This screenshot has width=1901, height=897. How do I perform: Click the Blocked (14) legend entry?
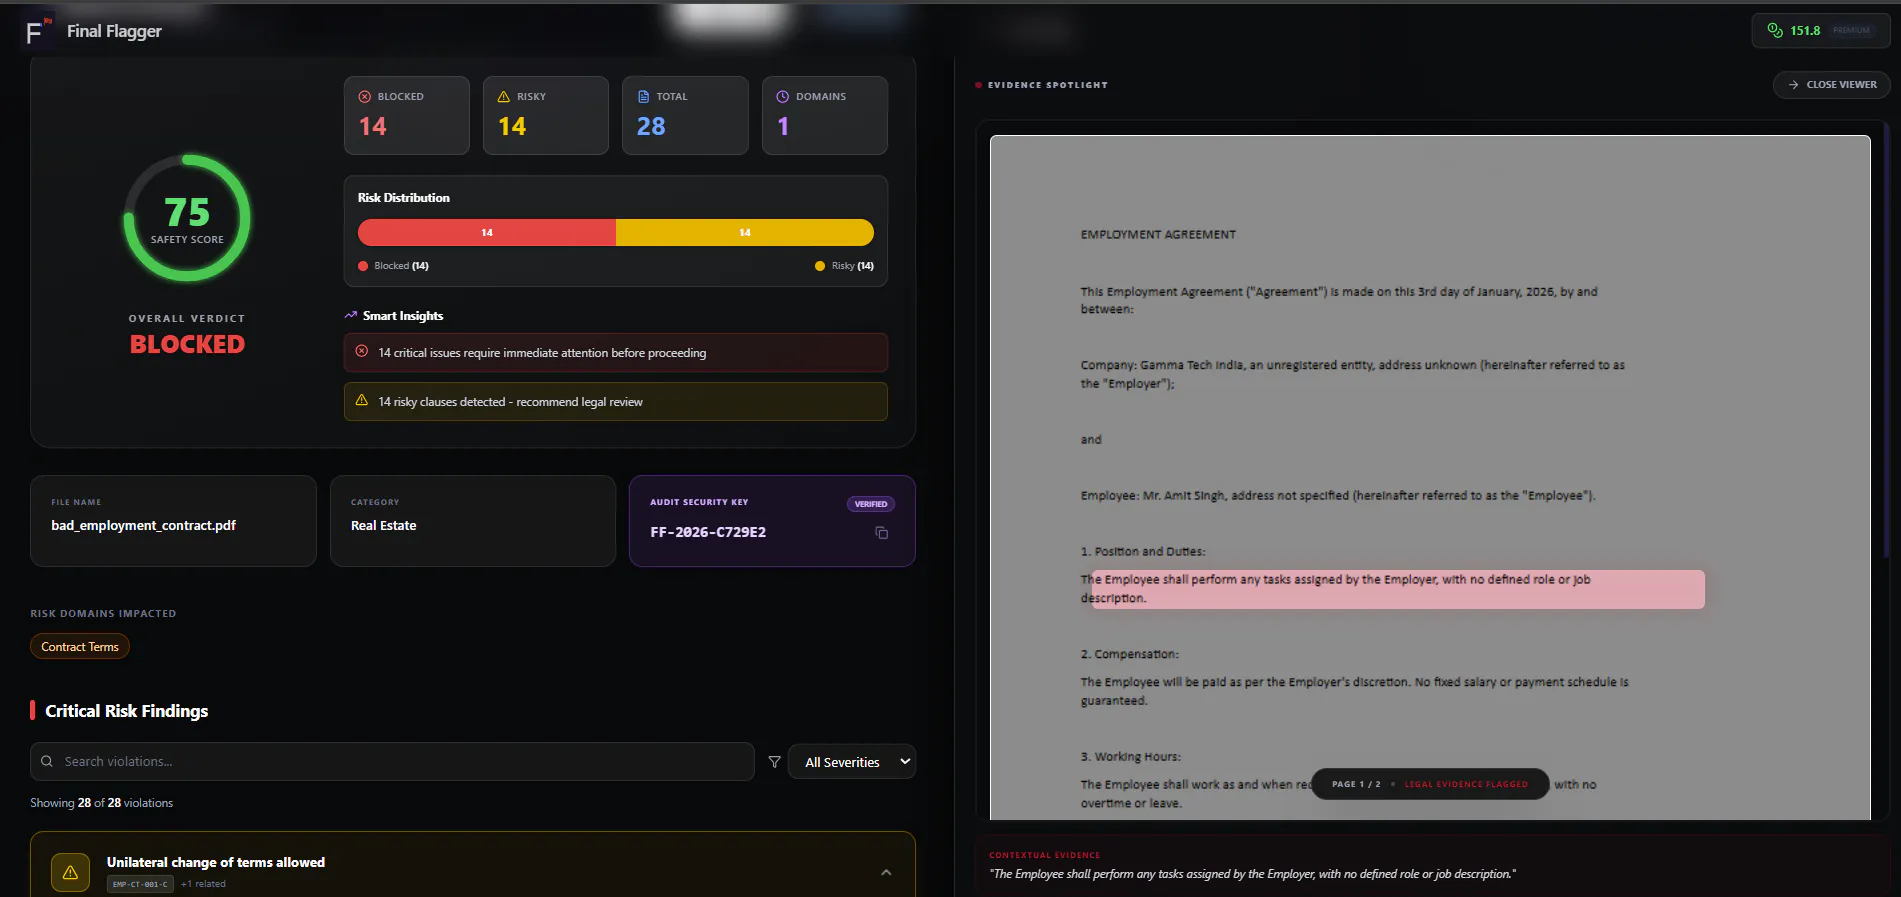coord(393,266)
